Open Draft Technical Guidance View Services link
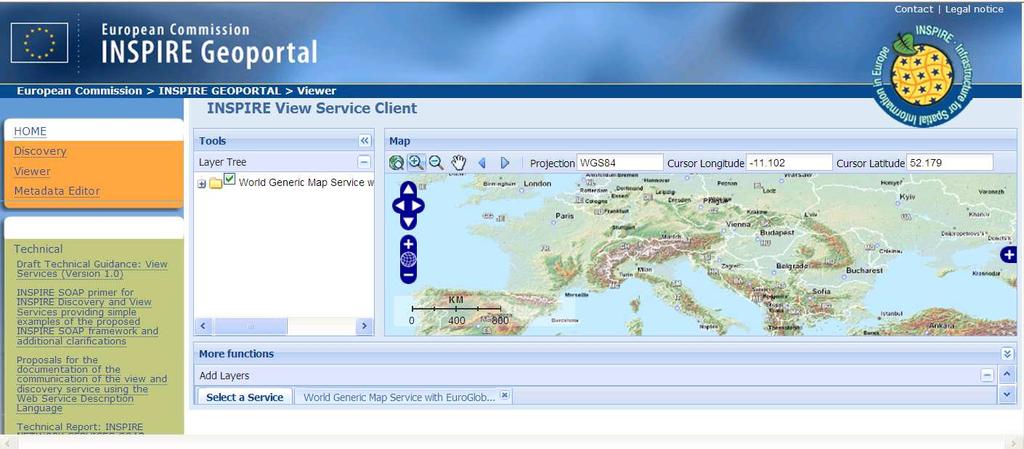Image resolution: width=1024 pixels, height=449 pixels. [92, 269]
